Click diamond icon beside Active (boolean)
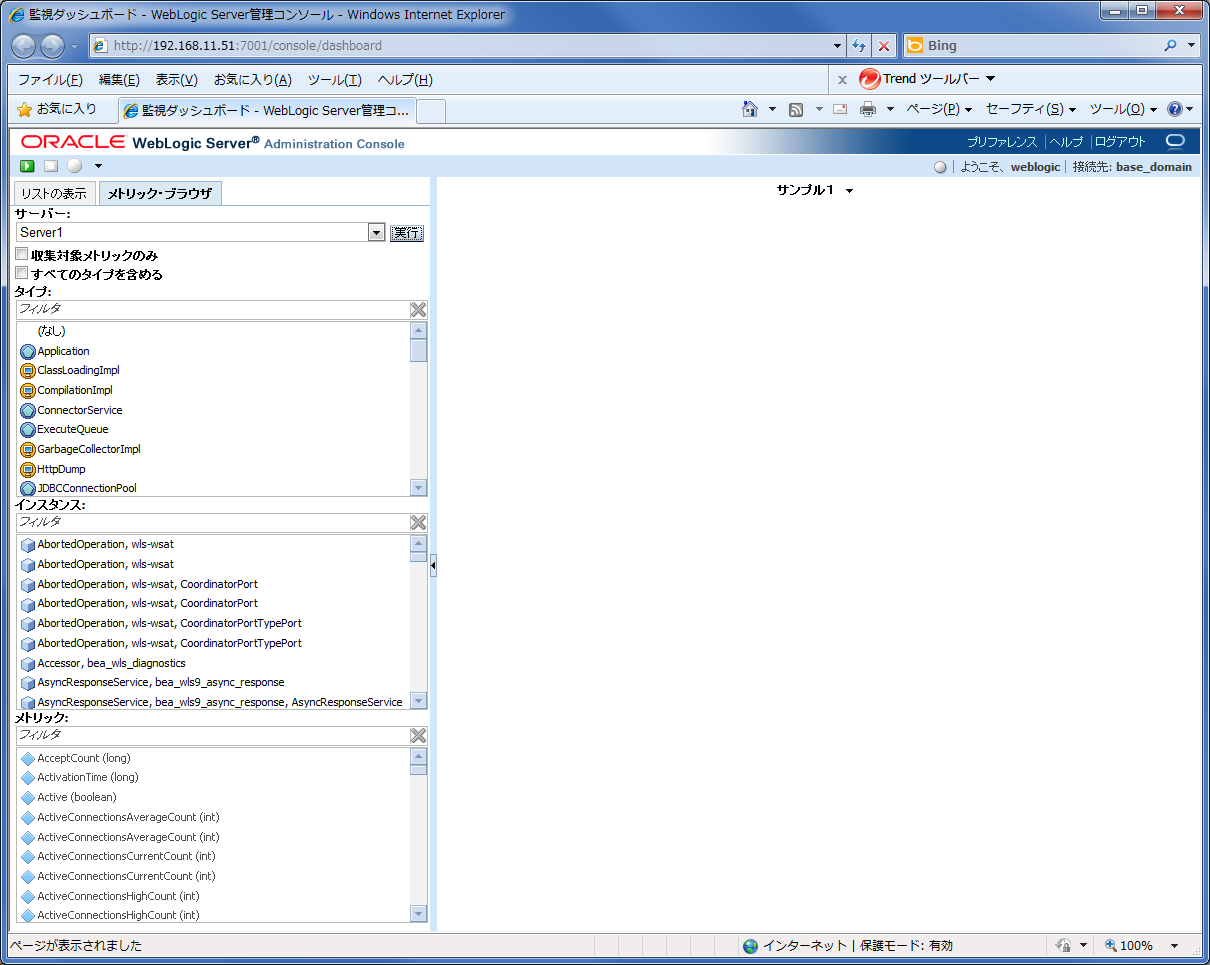This screenshot has height=965, width=1210. 28,798
